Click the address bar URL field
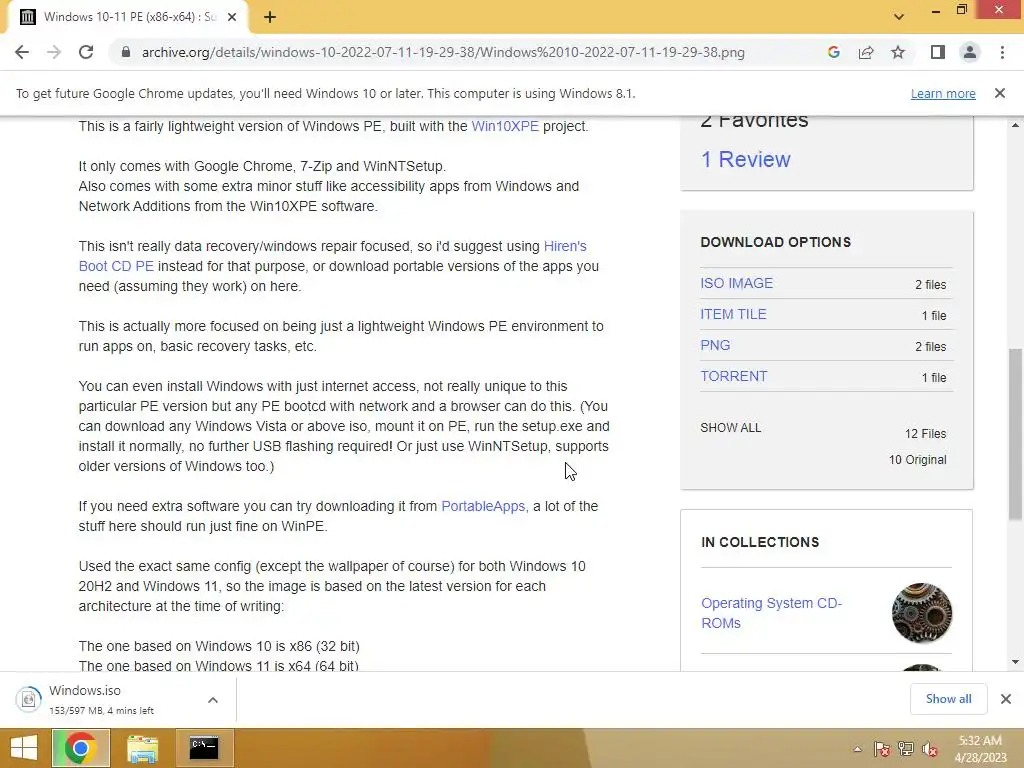This screenshot has height=768, width=1024. 443,52
